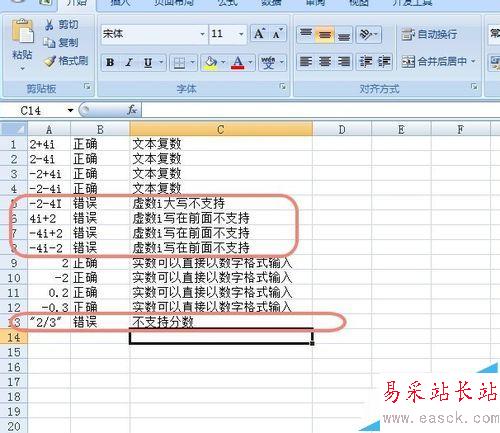
Task: Toggle underline formatting U
Action: pos(148,62)
